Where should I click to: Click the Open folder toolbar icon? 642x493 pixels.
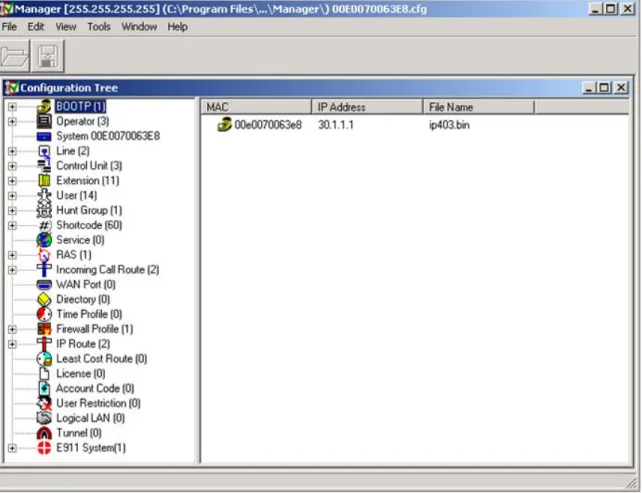15,56
